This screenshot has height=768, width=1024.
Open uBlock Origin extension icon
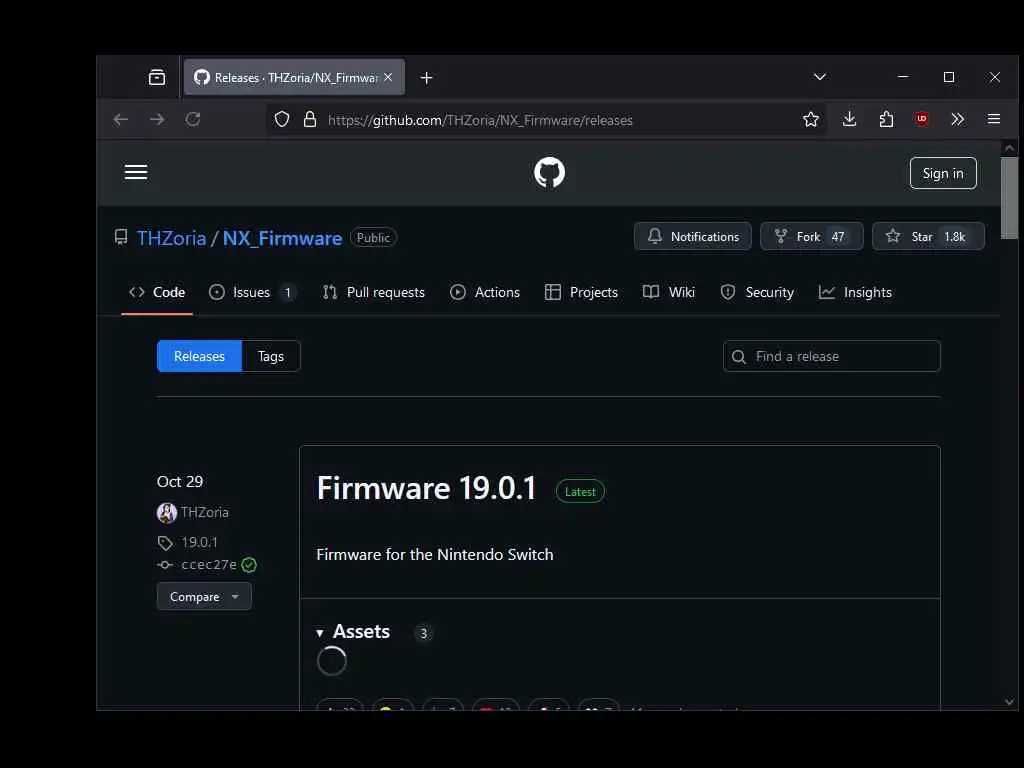pos(921,119)
